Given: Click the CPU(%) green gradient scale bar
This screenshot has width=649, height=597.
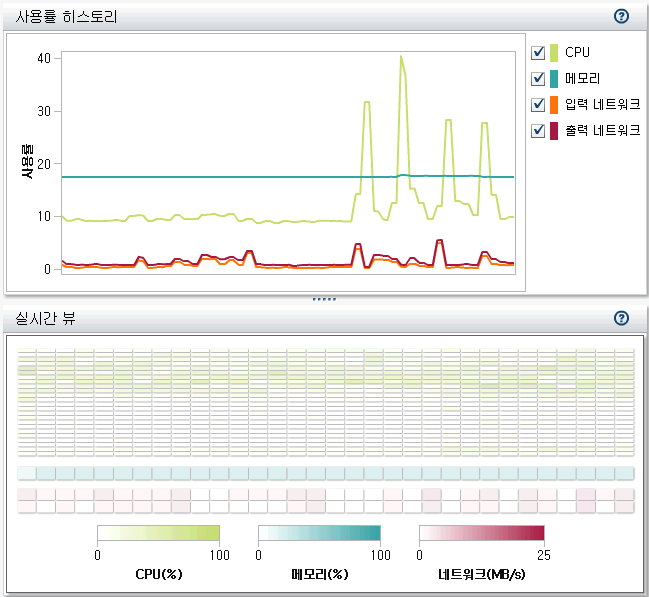Looking at the screenshot, I should 158,532.
